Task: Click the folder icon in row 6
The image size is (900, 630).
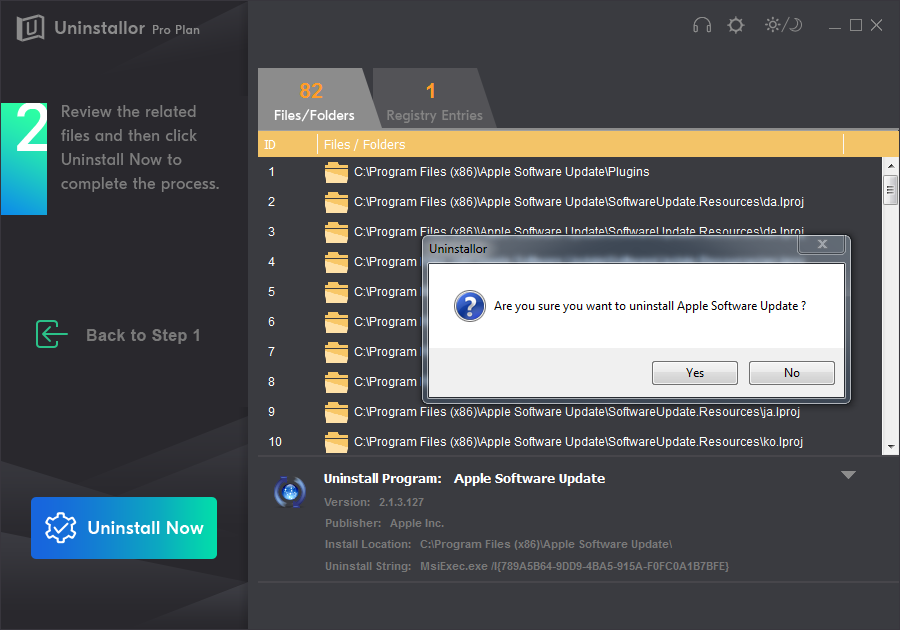Action: click(336, 322)
